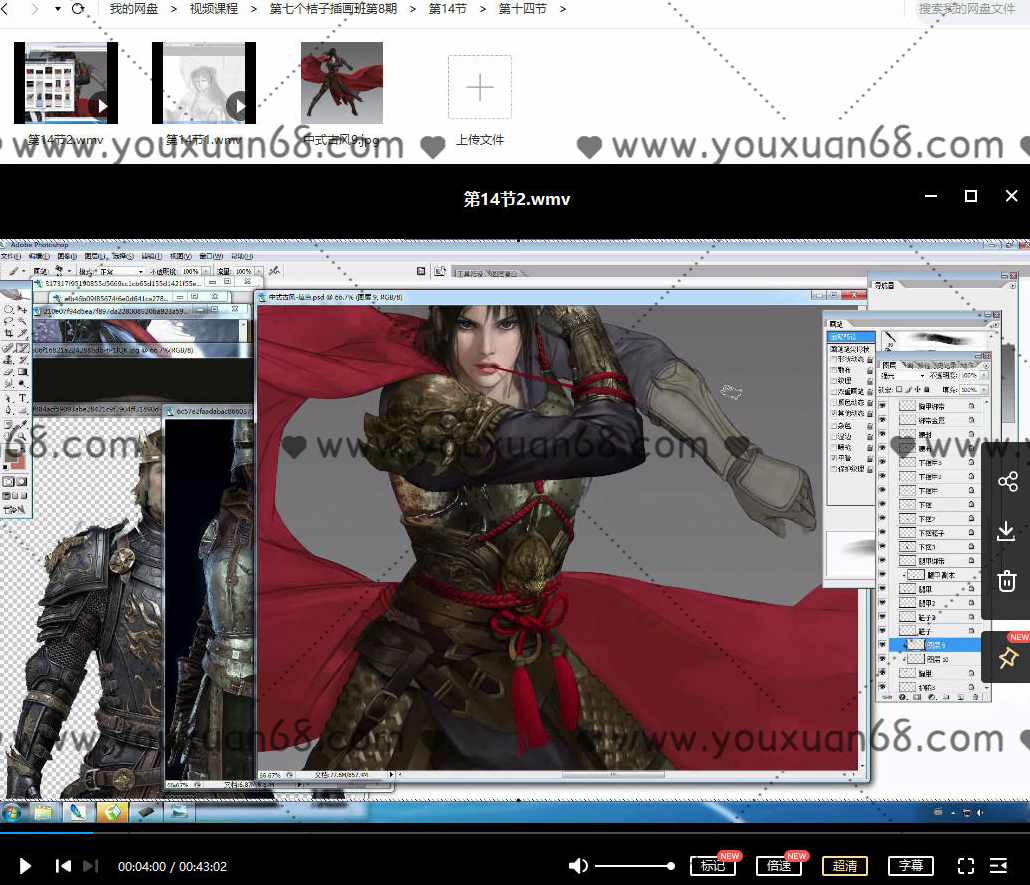This screenshot has height=885, width=1030.
Task: Open the 超清 video quality selector
Action: [845, 866]
